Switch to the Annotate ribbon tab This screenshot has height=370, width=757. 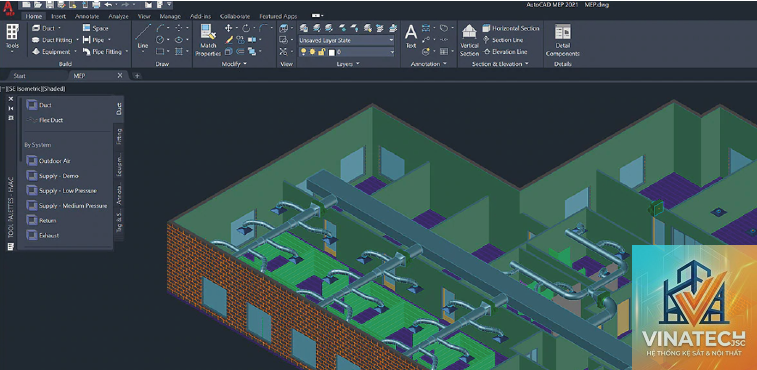(x=86, y=16)
